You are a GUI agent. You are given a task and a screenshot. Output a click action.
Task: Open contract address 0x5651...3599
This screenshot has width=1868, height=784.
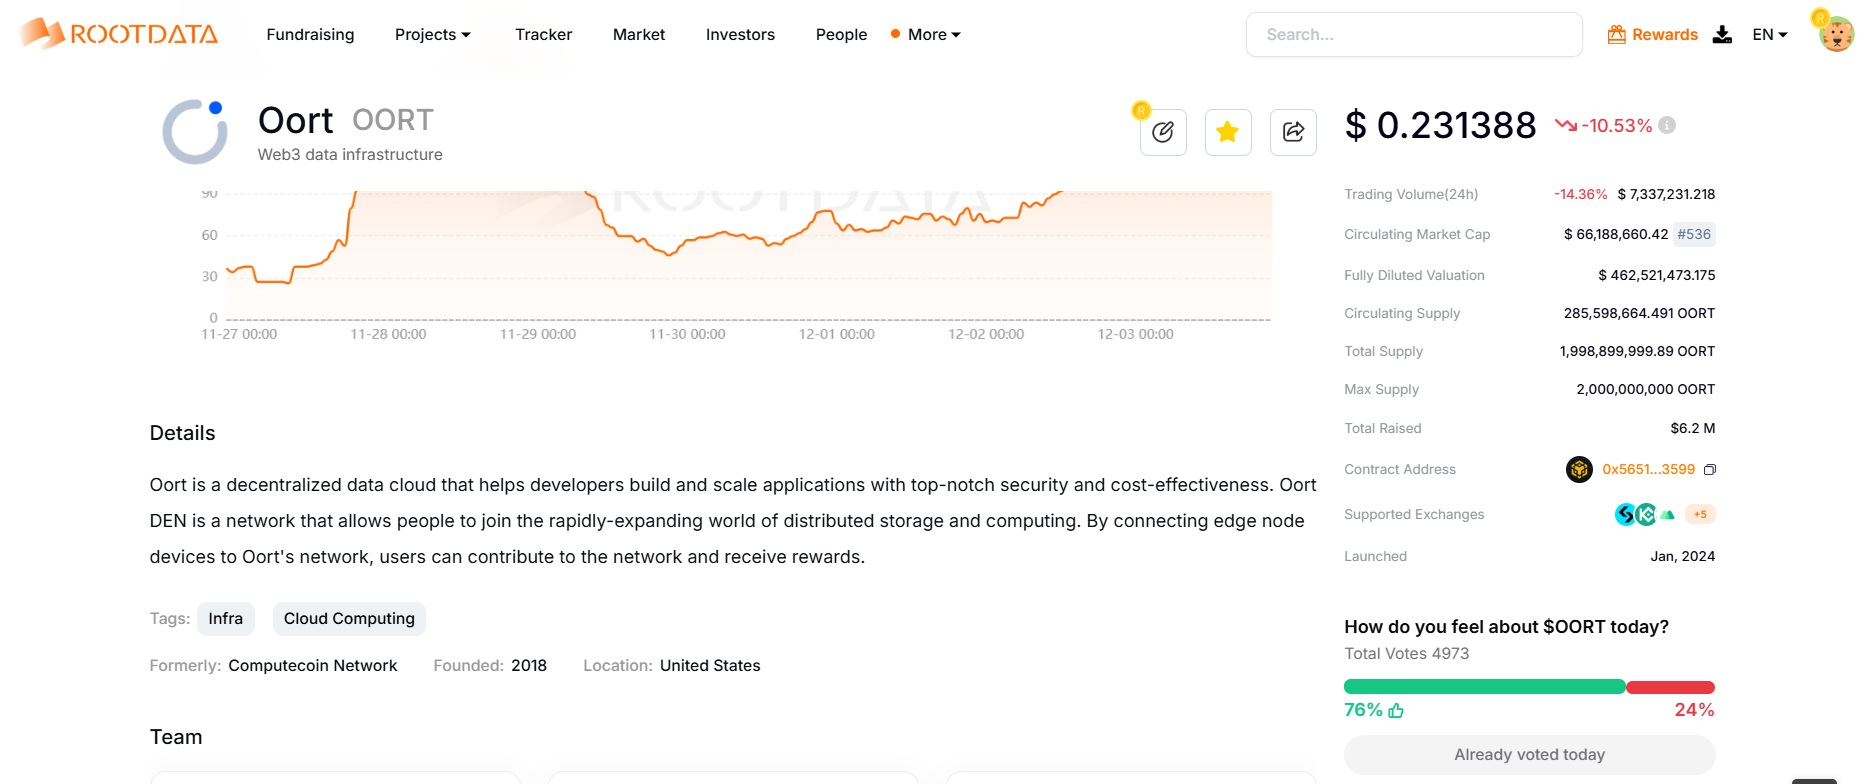[1648, 469]
